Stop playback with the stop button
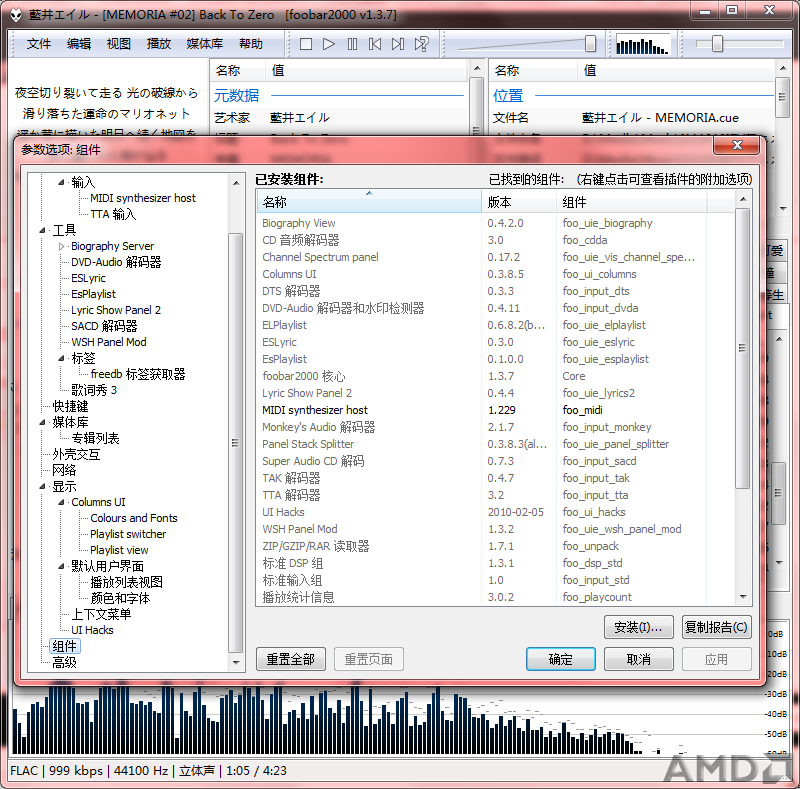Image resolution: width=800 pixels, height=789 pixels. [306, 44]
